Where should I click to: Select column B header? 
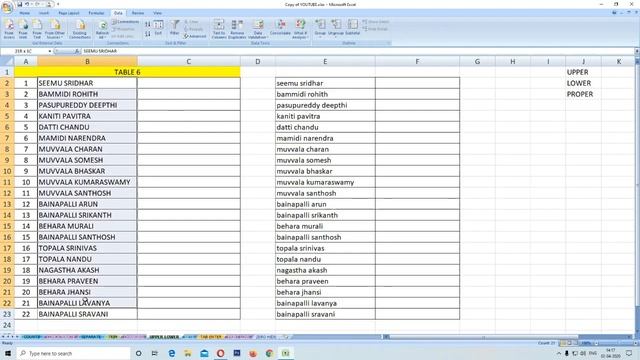[x=87, y=62]
